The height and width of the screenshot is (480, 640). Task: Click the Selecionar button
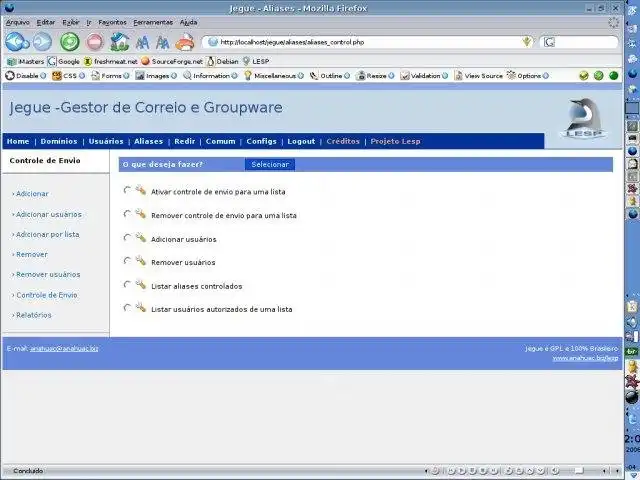pos(270,164)
